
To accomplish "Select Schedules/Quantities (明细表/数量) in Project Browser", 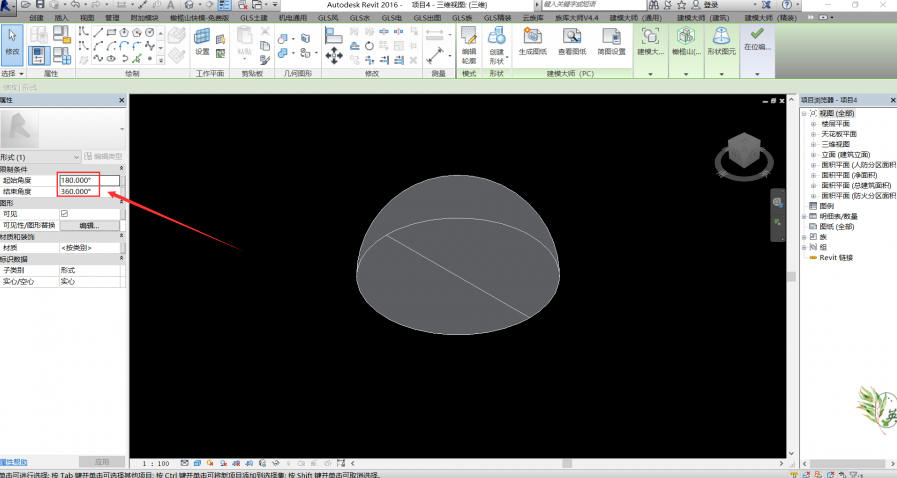I will coord(838,216).
